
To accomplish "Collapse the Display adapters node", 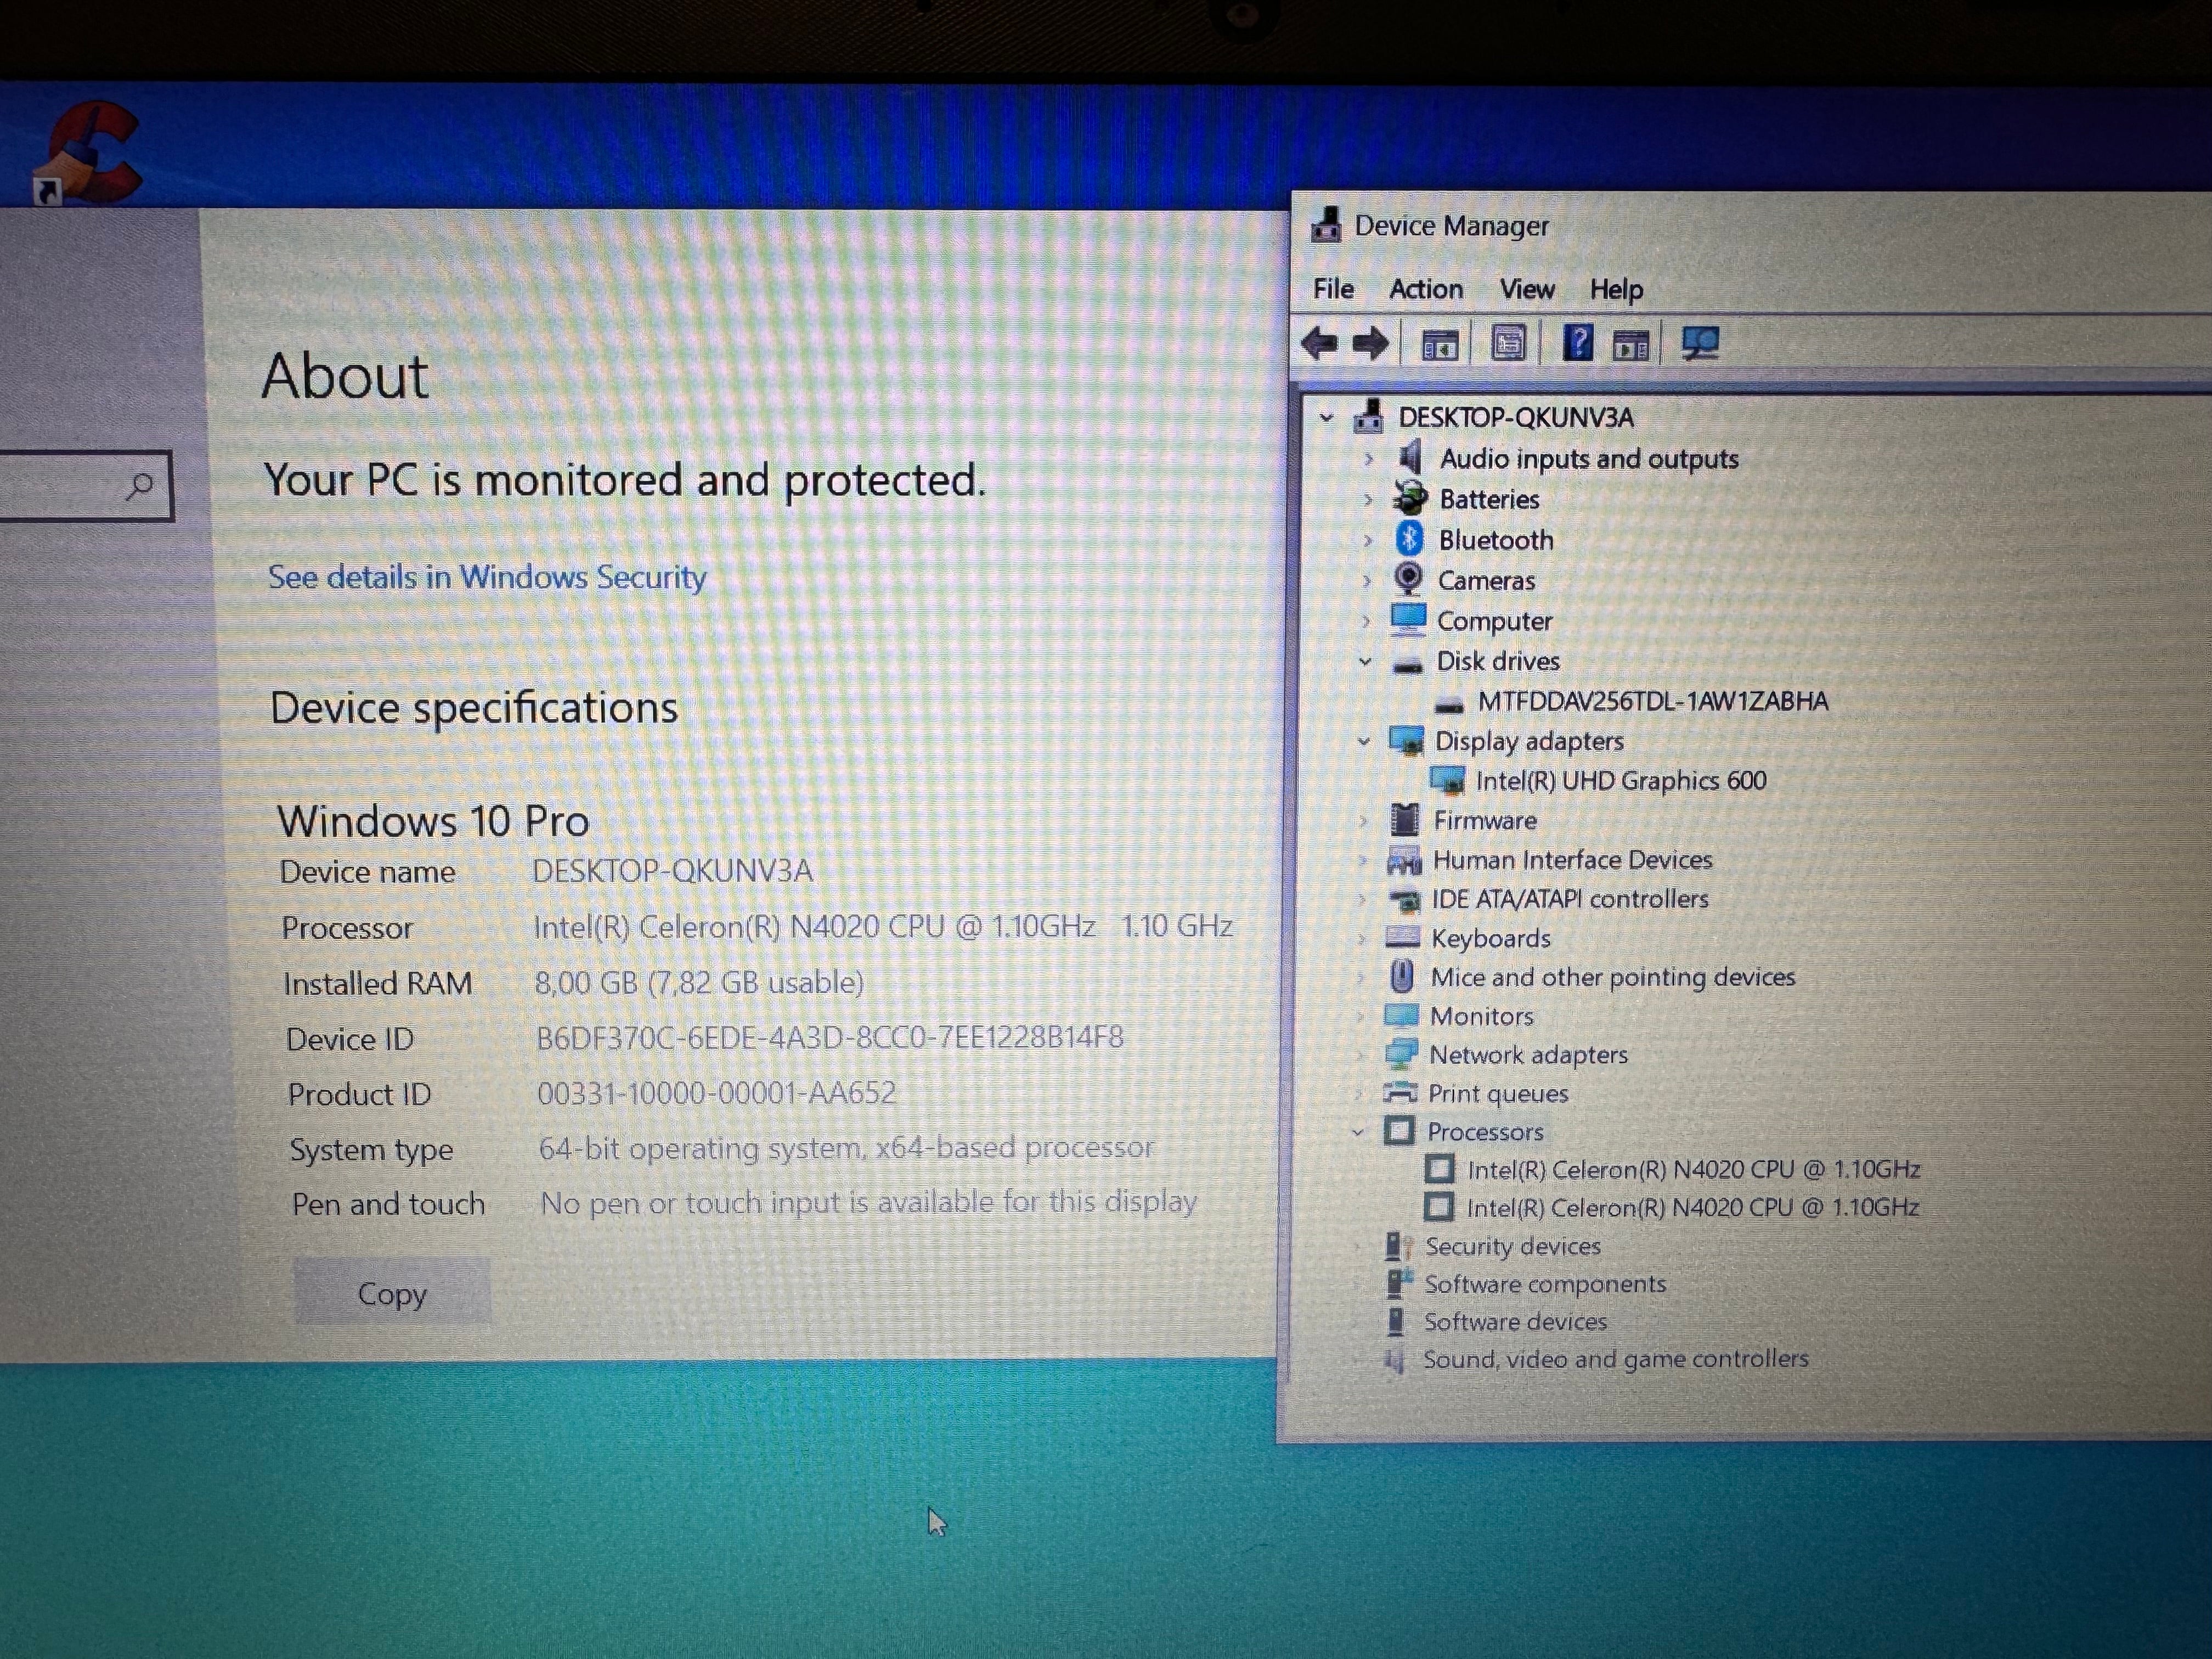I will [x=1363, y=741].
